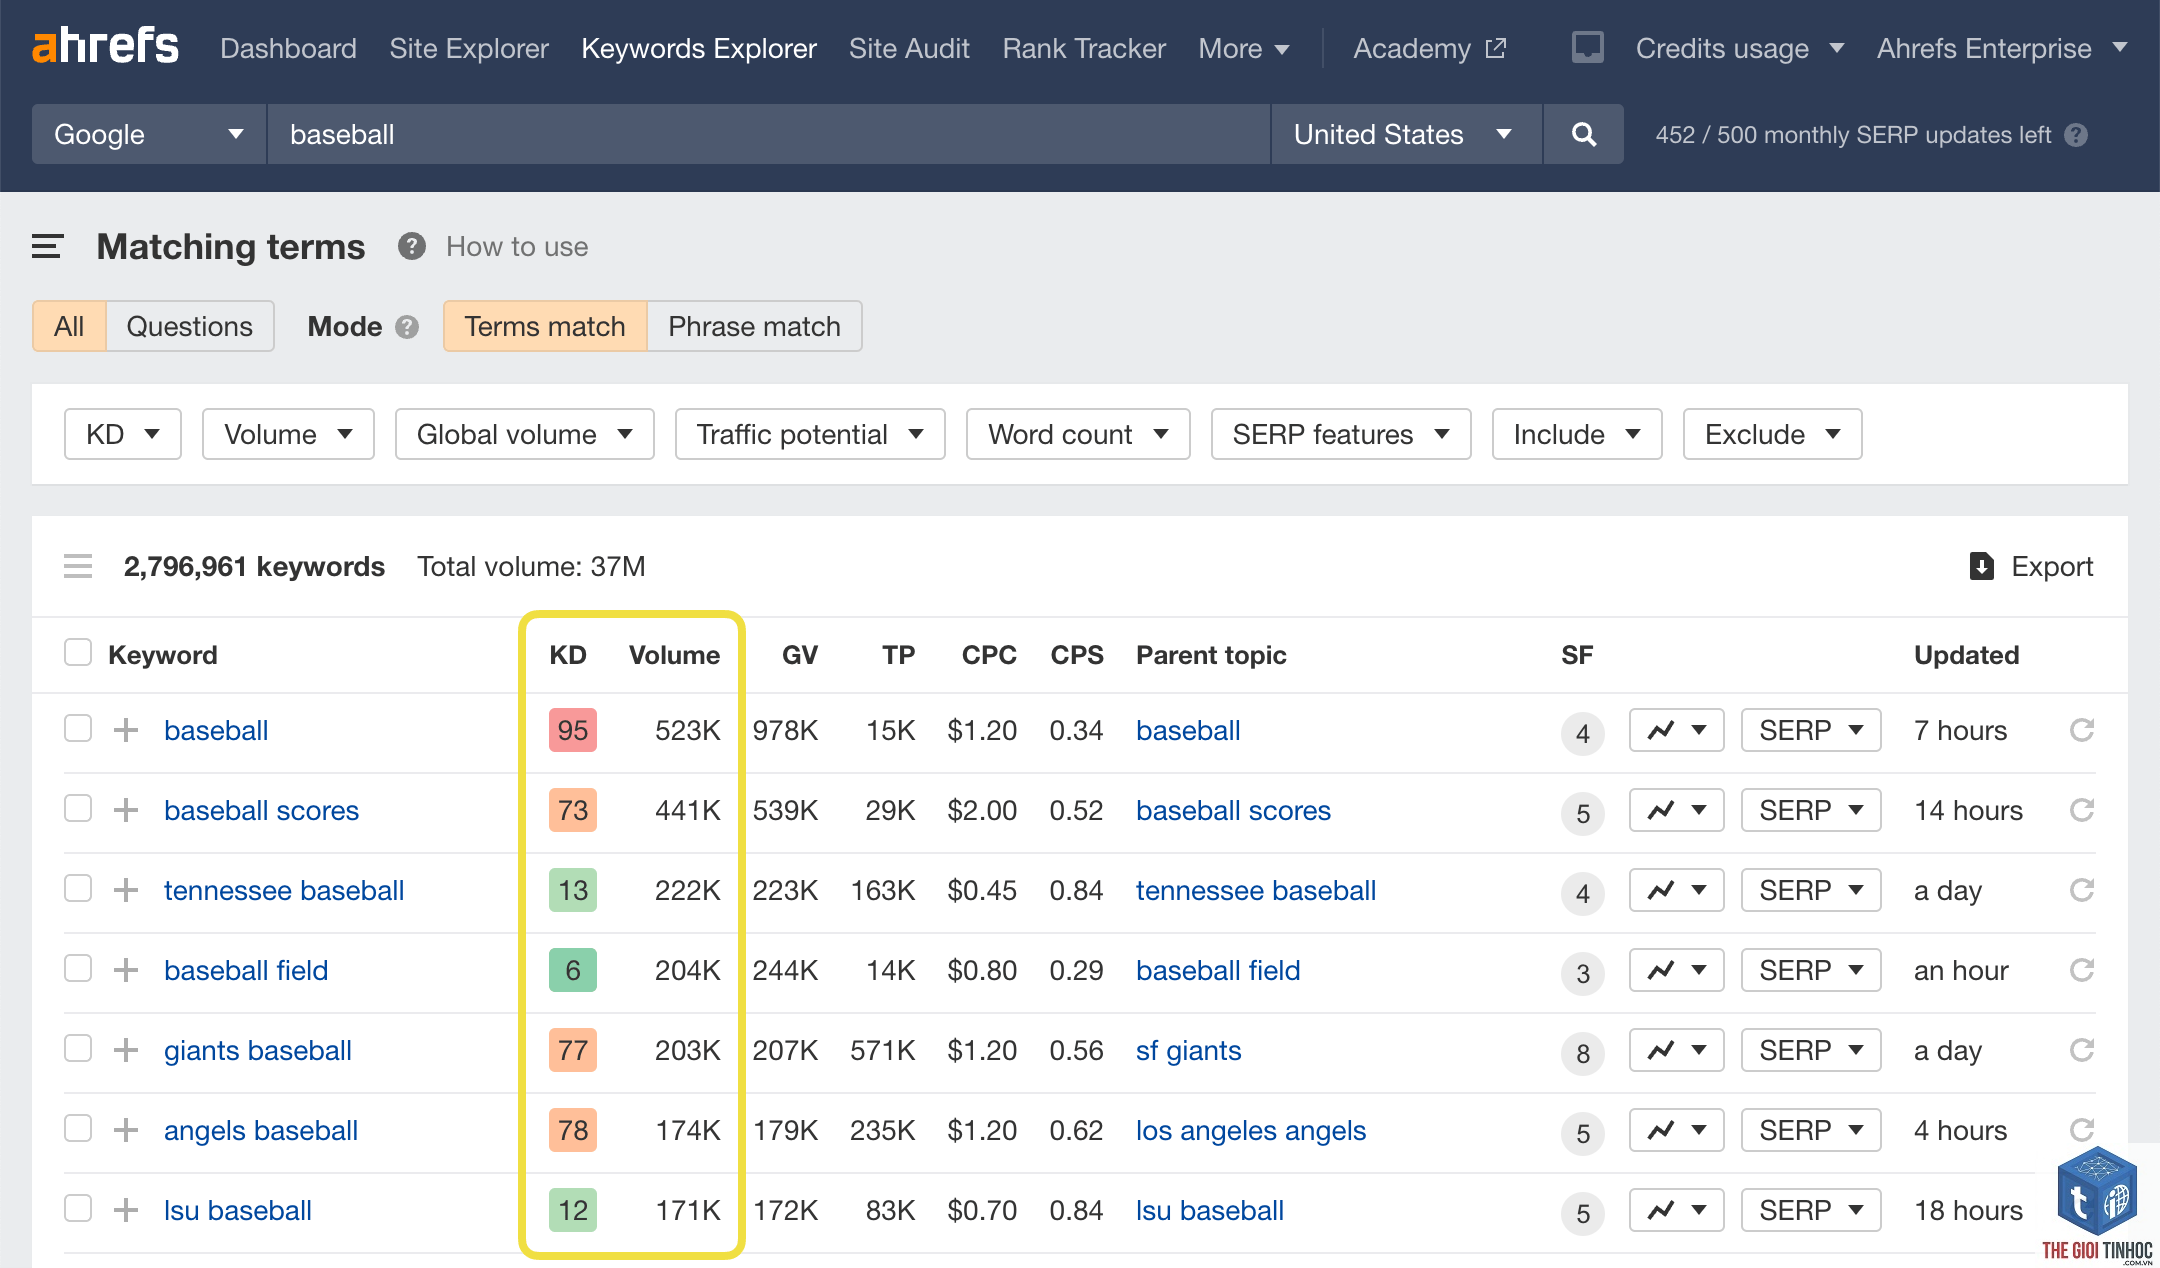Toggle the select-all Keyword header checkbox
This screenshot has height=1268, width=2160.
78,653
